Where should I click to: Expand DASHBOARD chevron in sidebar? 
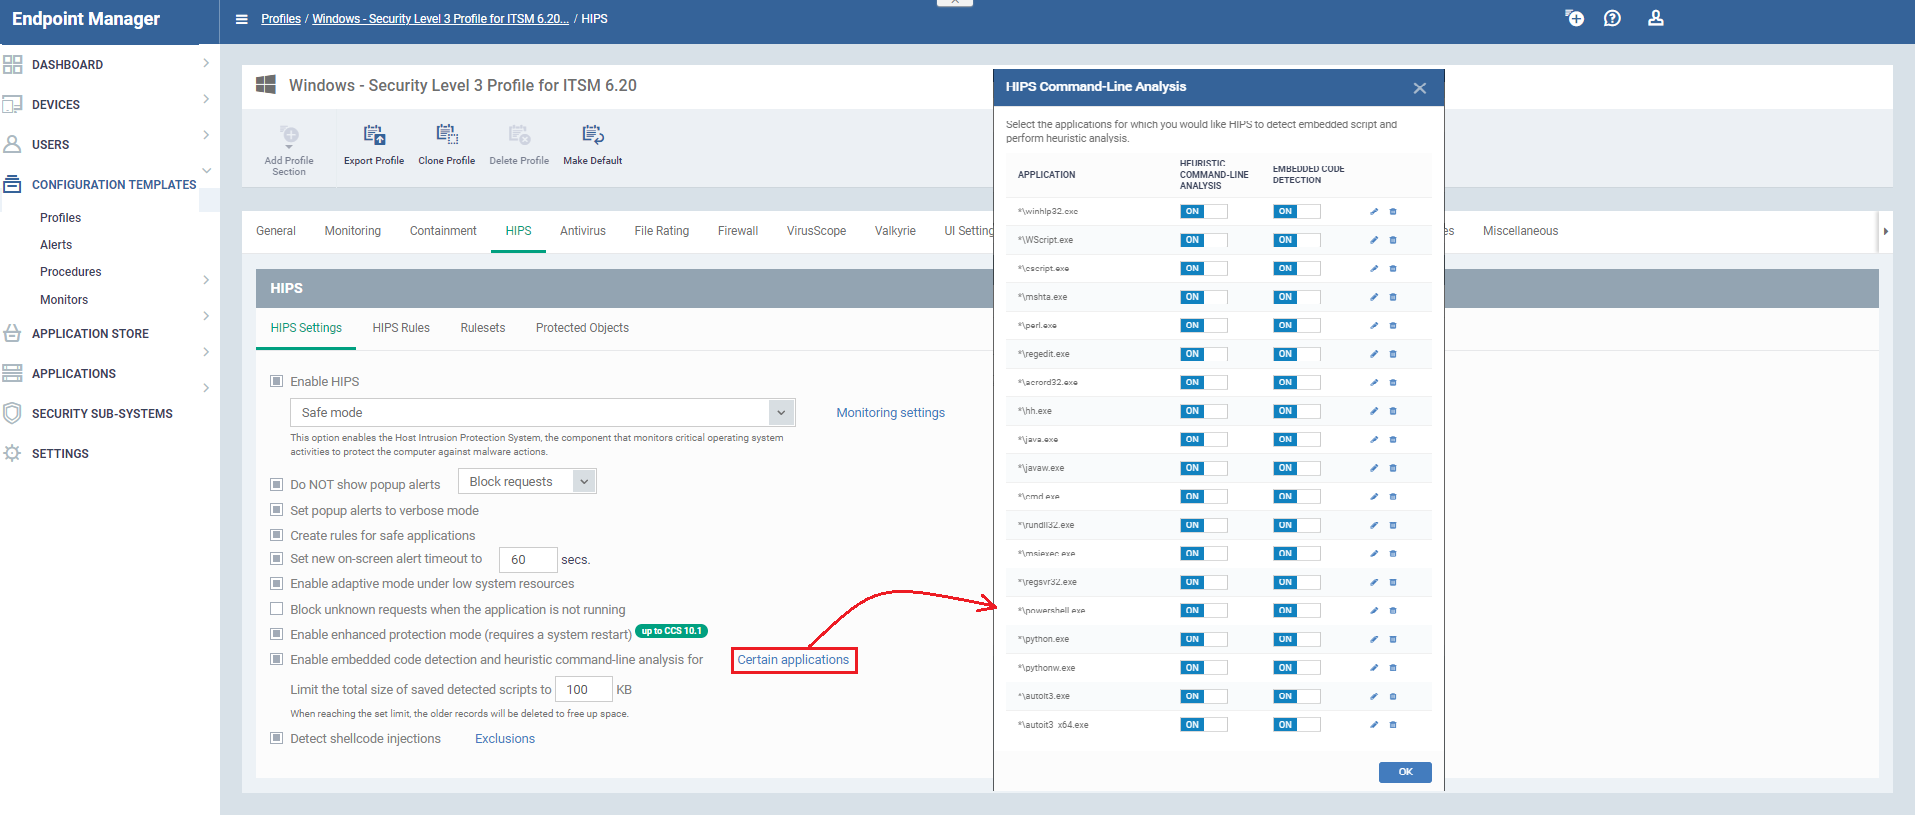[x=206, y=63]
